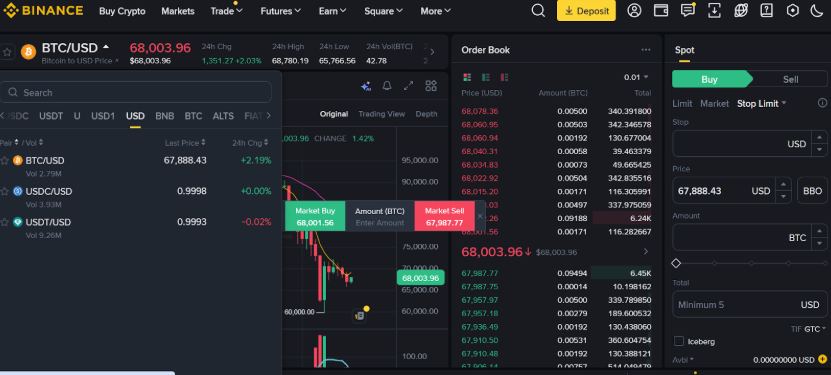Open the wallet icon
Screen dimensions: 831x375
tap(661, 11)
